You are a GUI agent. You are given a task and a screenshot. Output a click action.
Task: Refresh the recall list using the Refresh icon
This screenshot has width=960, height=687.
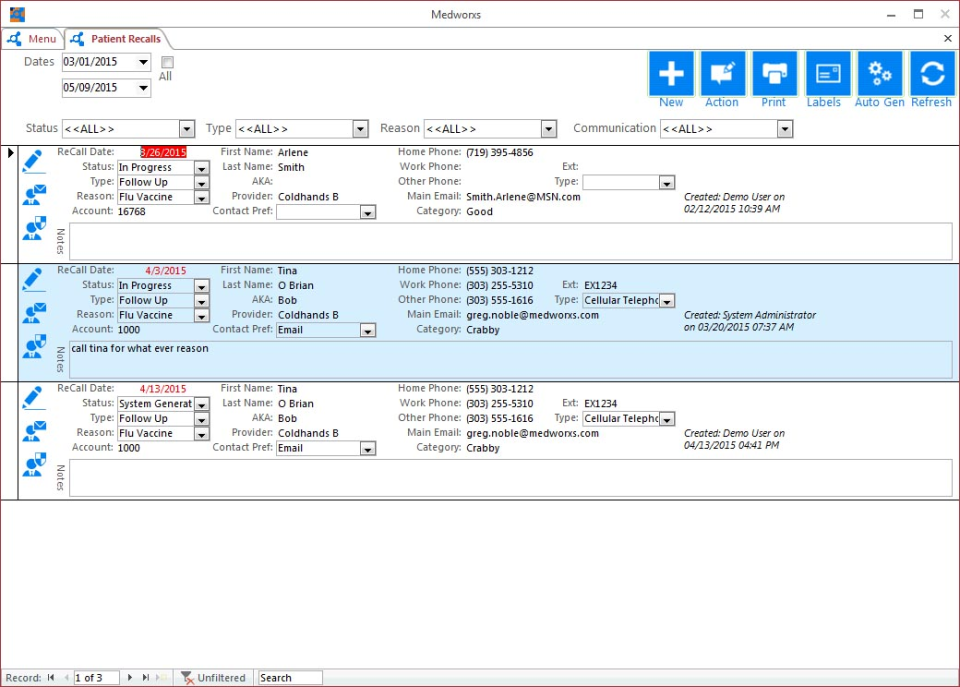931,72
